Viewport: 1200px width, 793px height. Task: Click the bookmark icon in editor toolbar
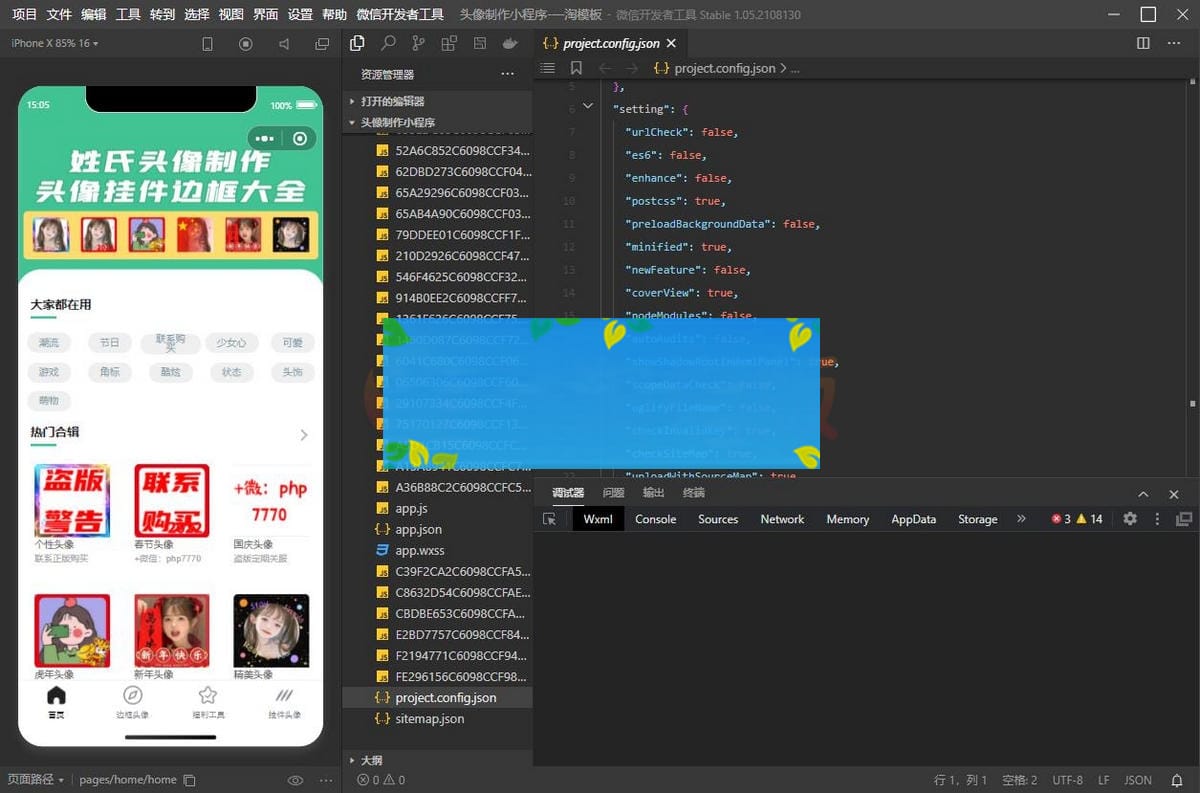click(x=576, y=68)
